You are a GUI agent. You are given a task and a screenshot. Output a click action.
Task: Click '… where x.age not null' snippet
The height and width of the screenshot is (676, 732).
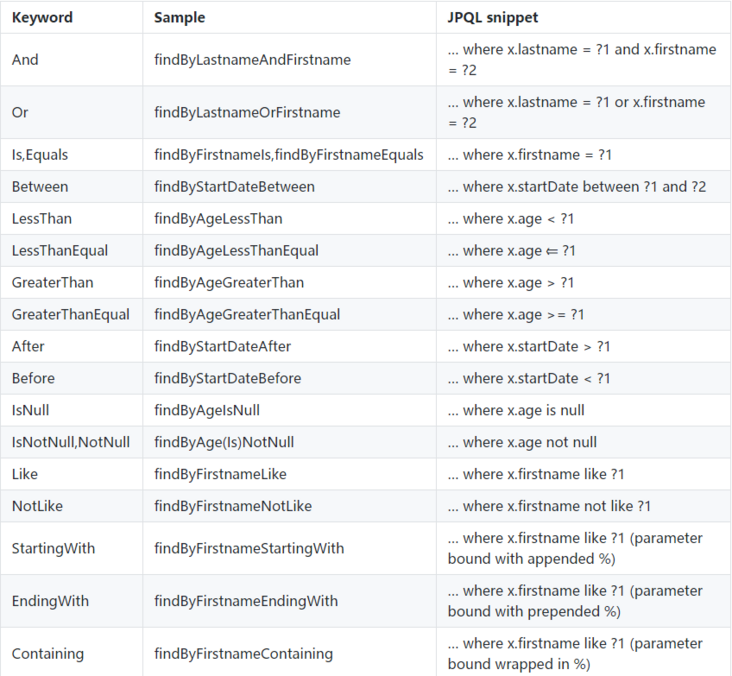pyautogui.click(x=522, y=442)
